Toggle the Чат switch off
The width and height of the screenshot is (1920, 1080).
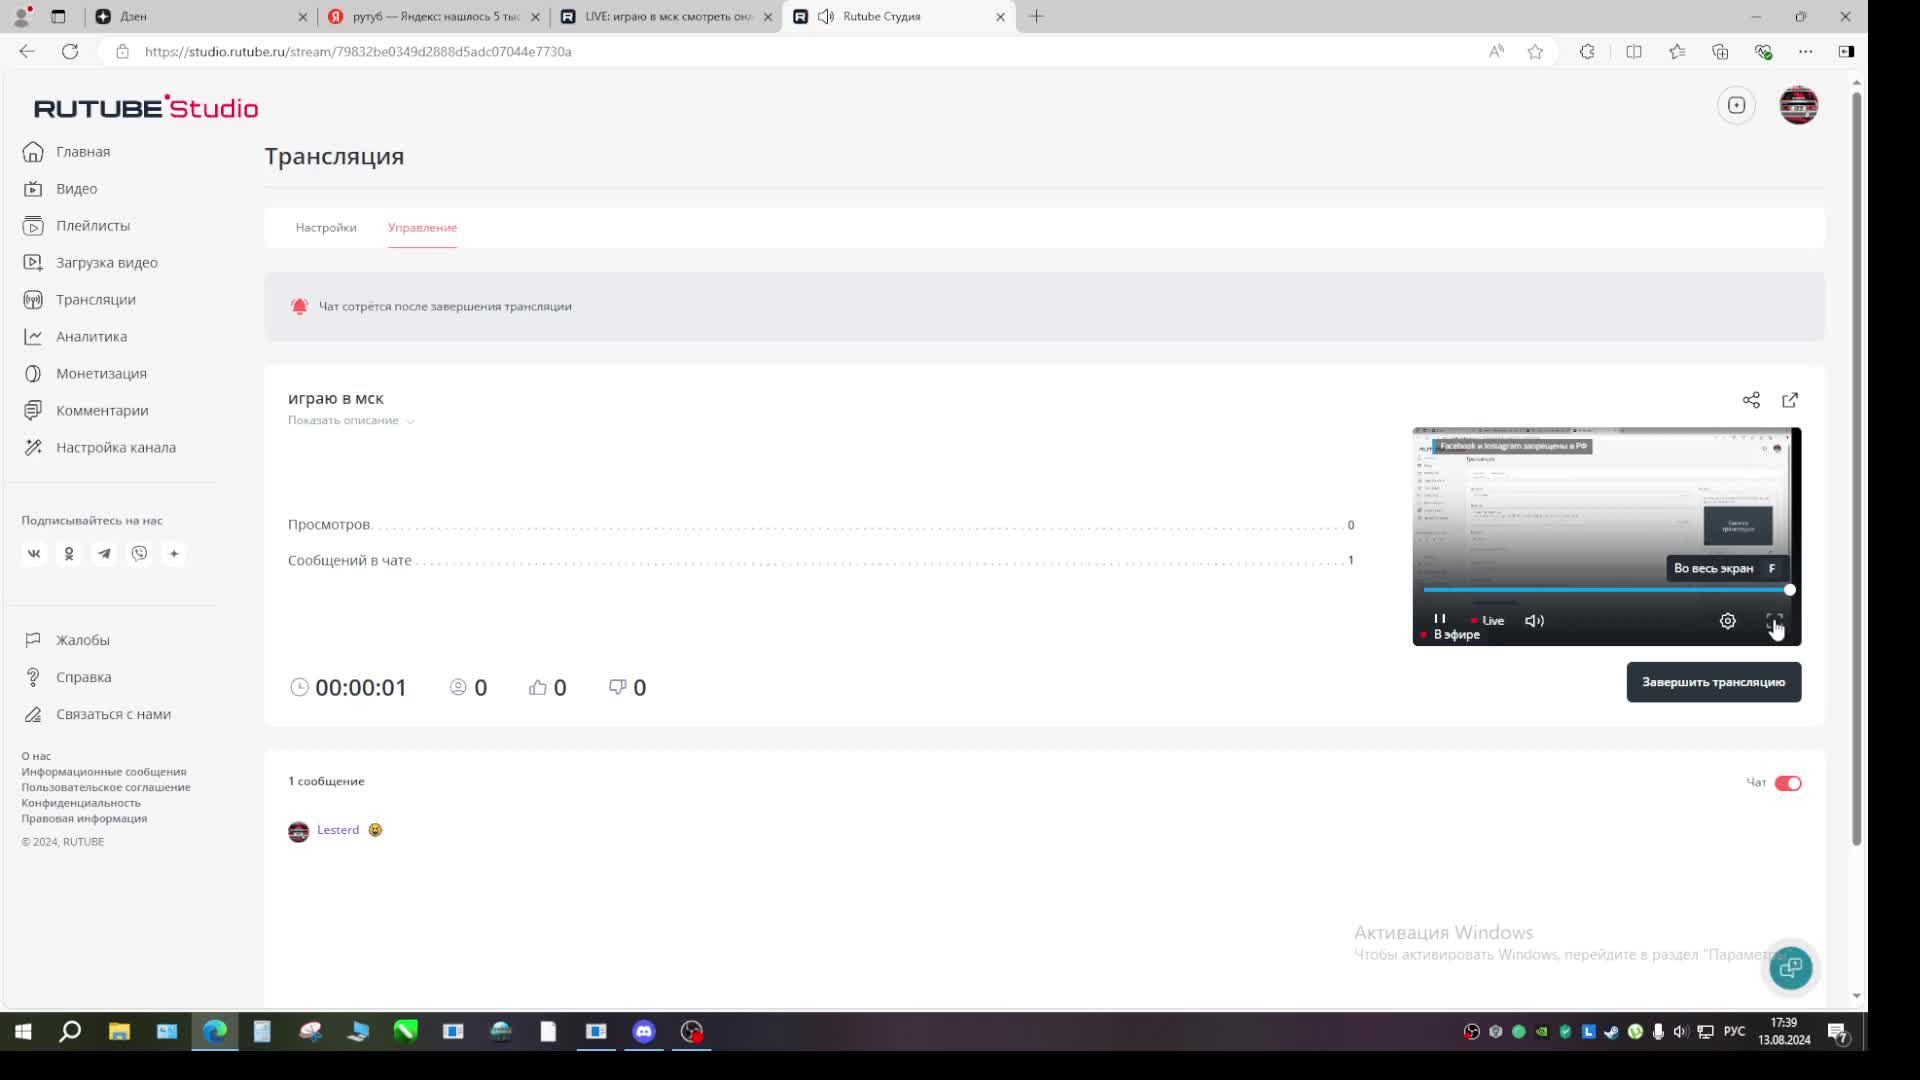(1788, 783)
